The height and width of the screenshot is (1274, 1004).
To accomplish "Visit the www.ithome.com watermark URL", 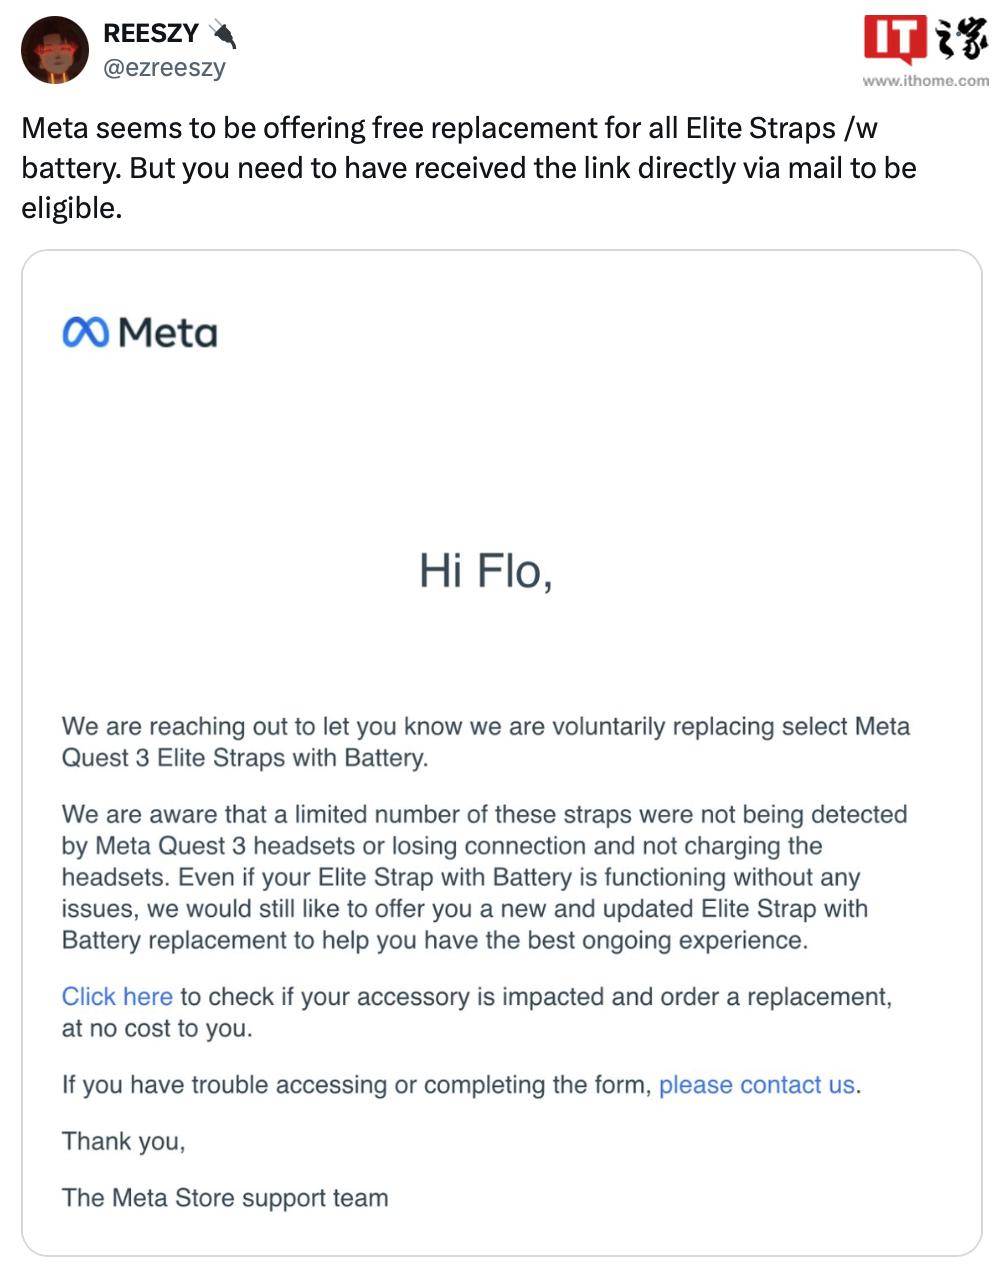I will click(x=925, y=81).
